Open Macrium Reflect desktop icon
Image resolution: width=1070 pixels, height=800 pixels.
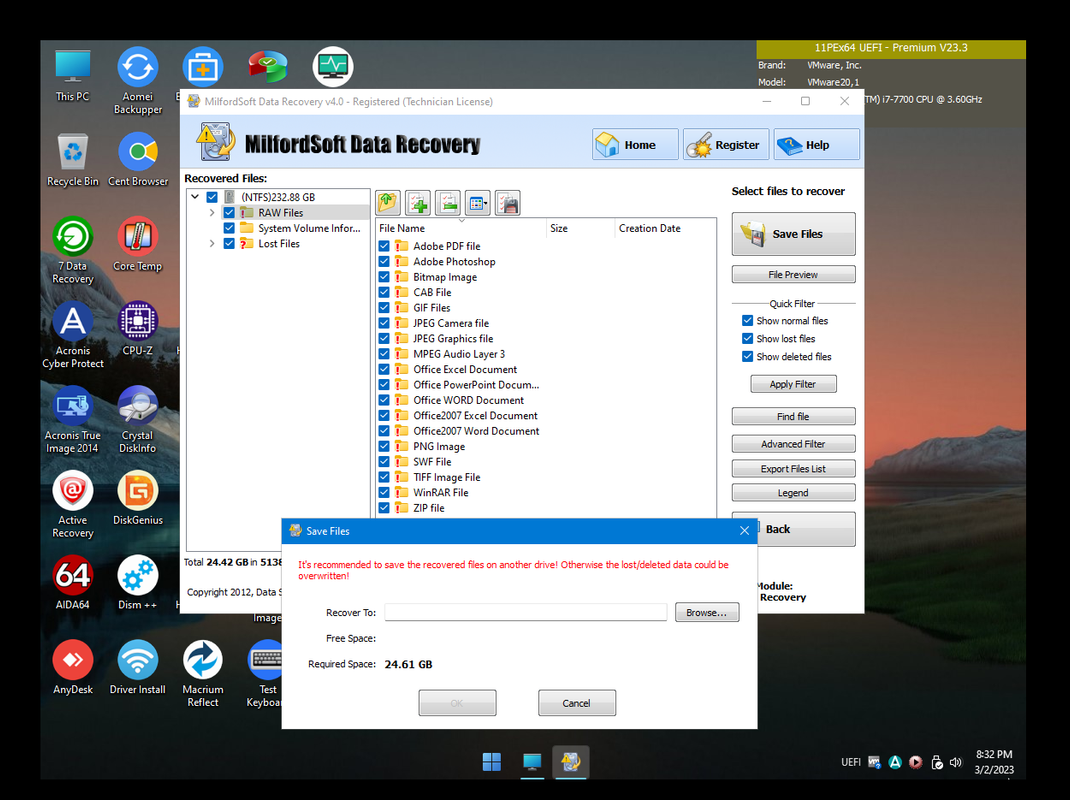[x=203, y=673]
